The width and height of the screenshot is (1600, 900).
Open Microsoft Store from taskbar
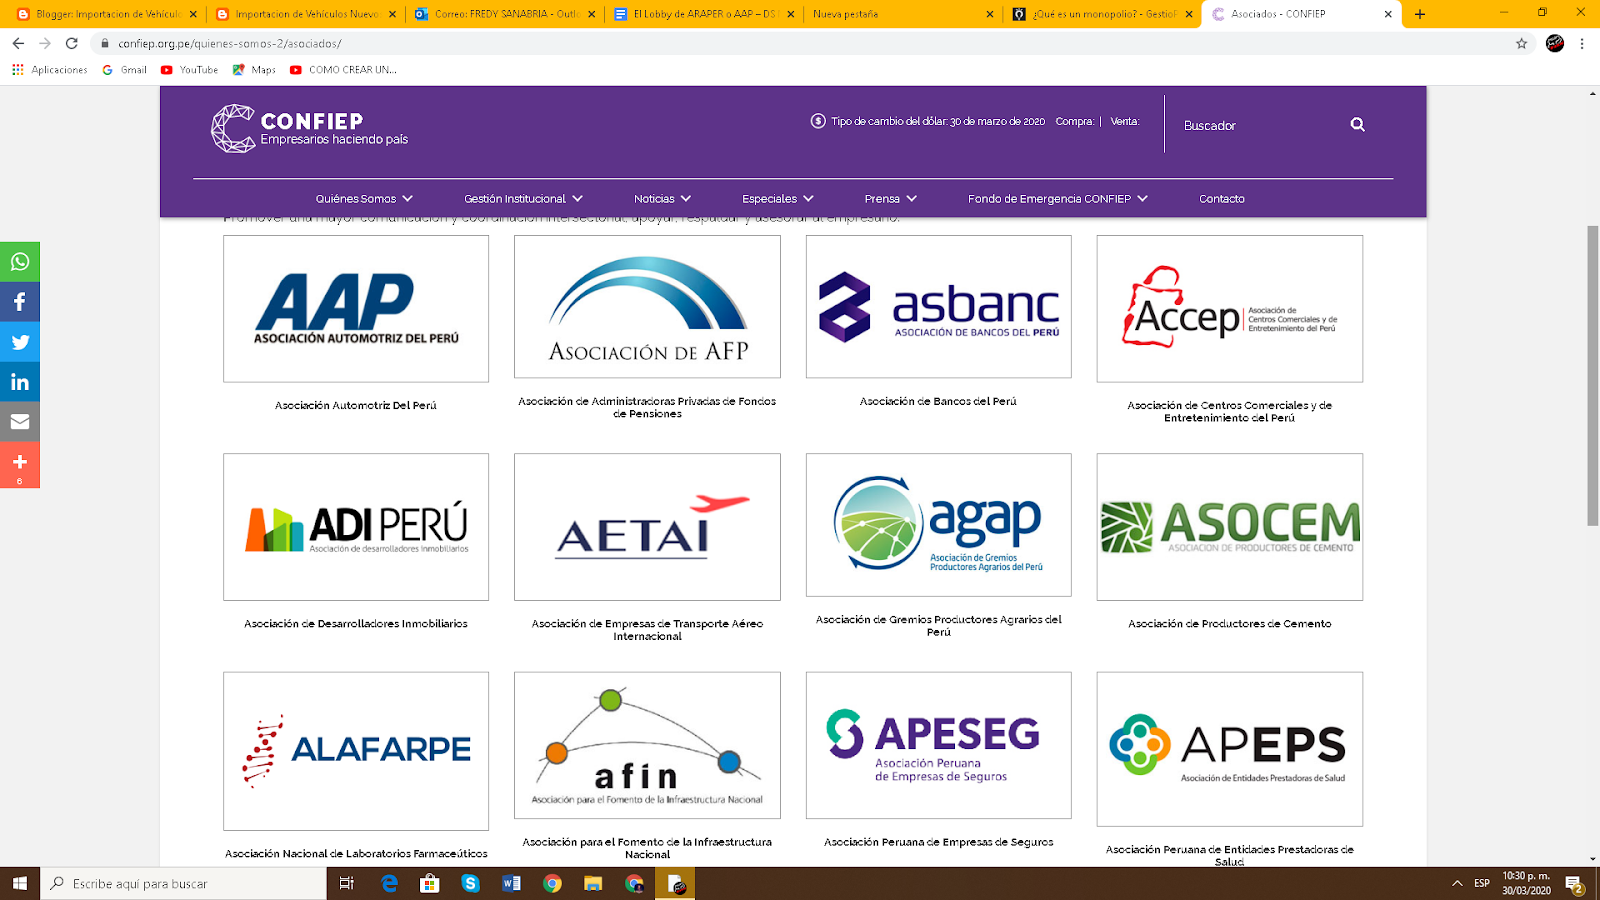point(430,883)
